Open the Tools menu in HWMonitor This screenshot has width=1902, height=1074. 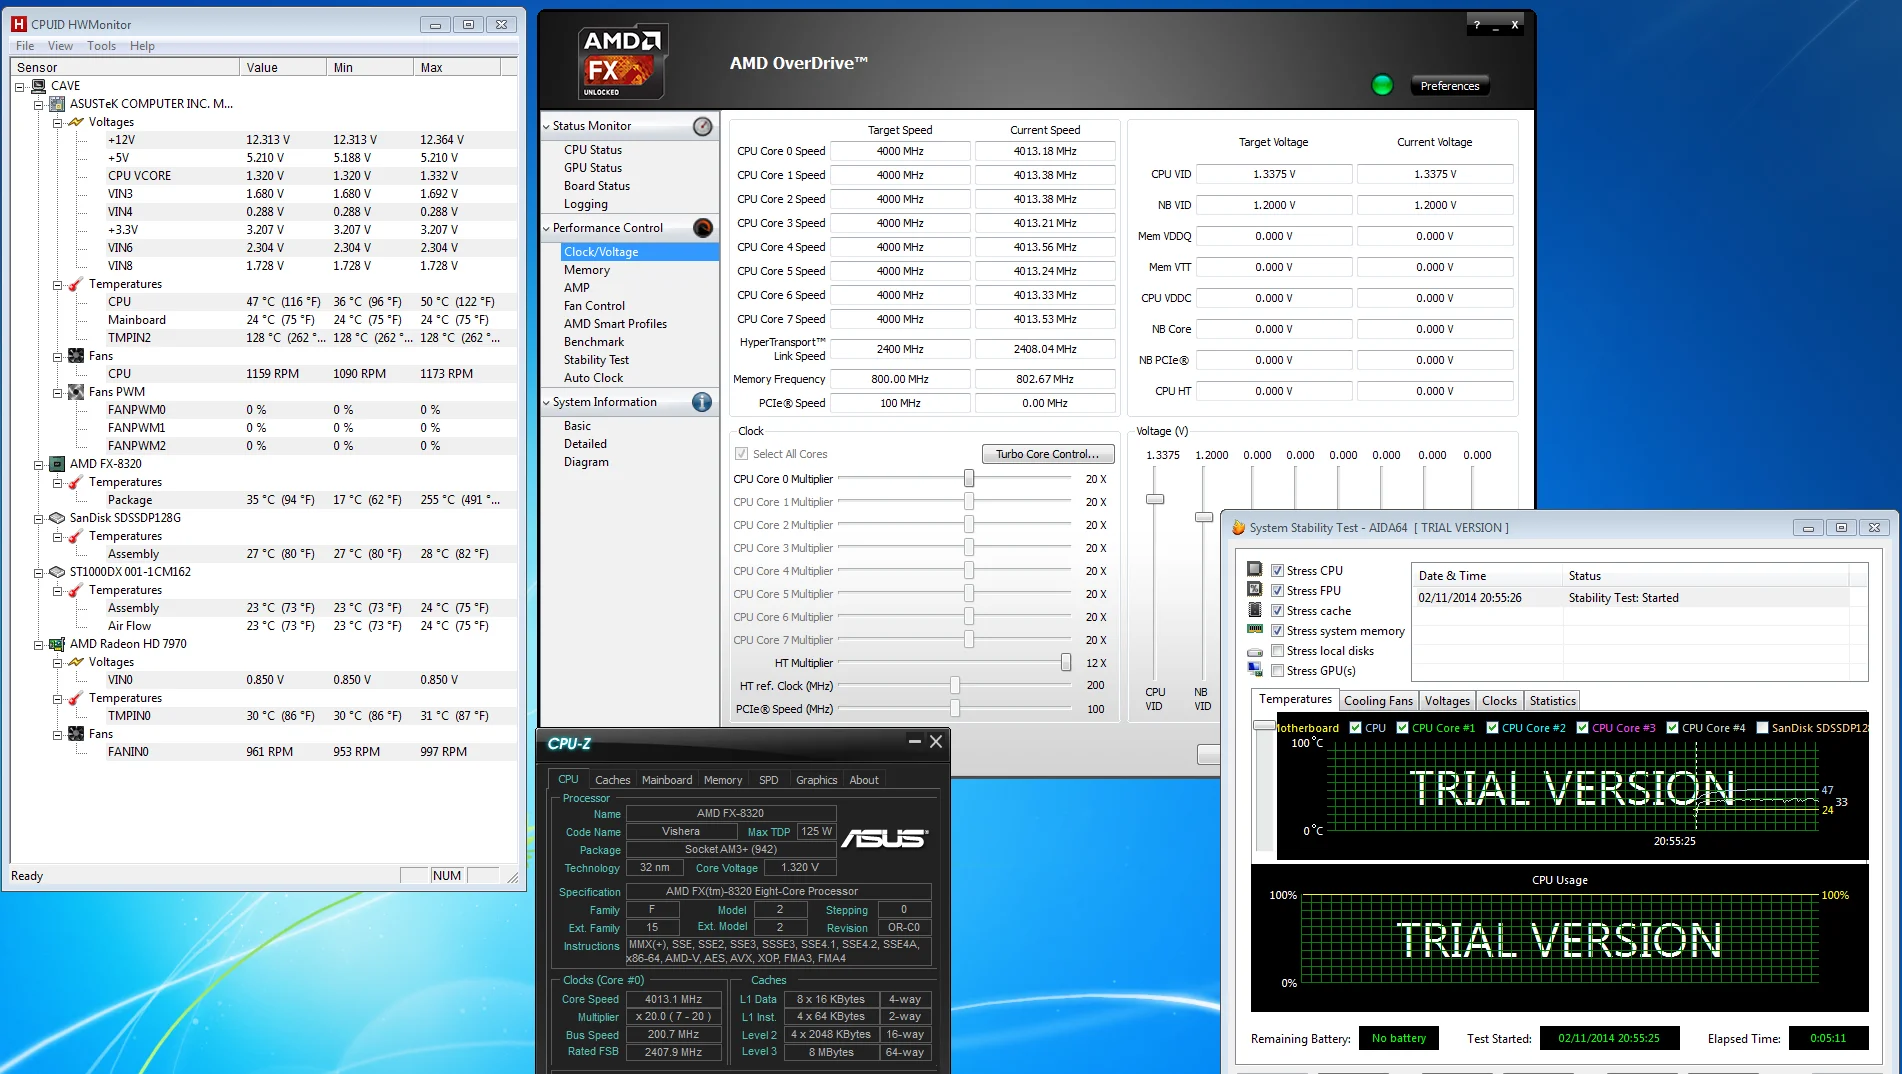[101, 46]
